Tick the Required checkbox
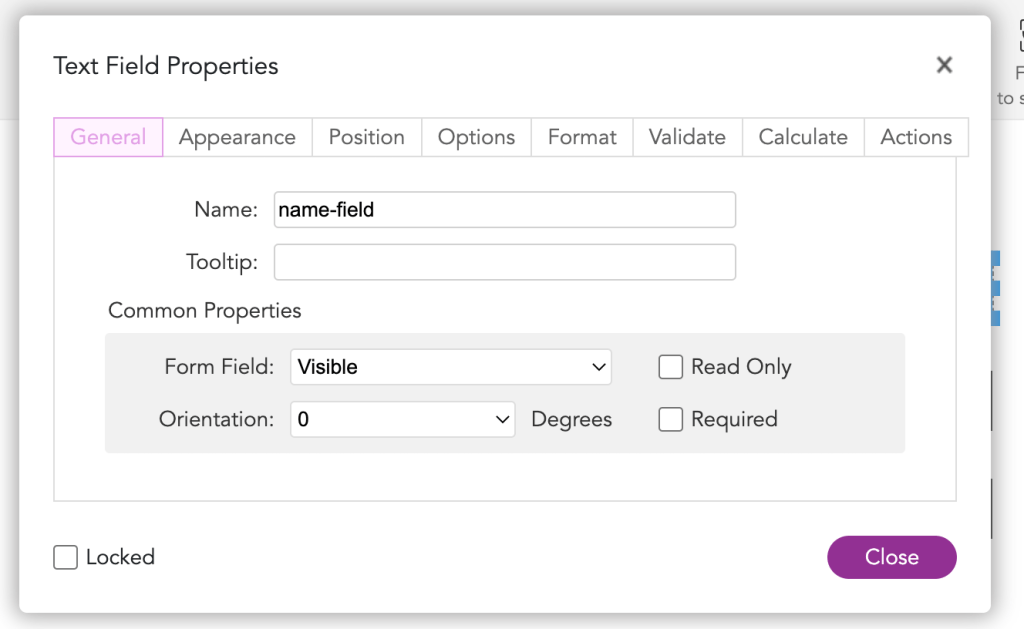The width and height of the screenshot is (1024, 629). click(x=671, y=419)
